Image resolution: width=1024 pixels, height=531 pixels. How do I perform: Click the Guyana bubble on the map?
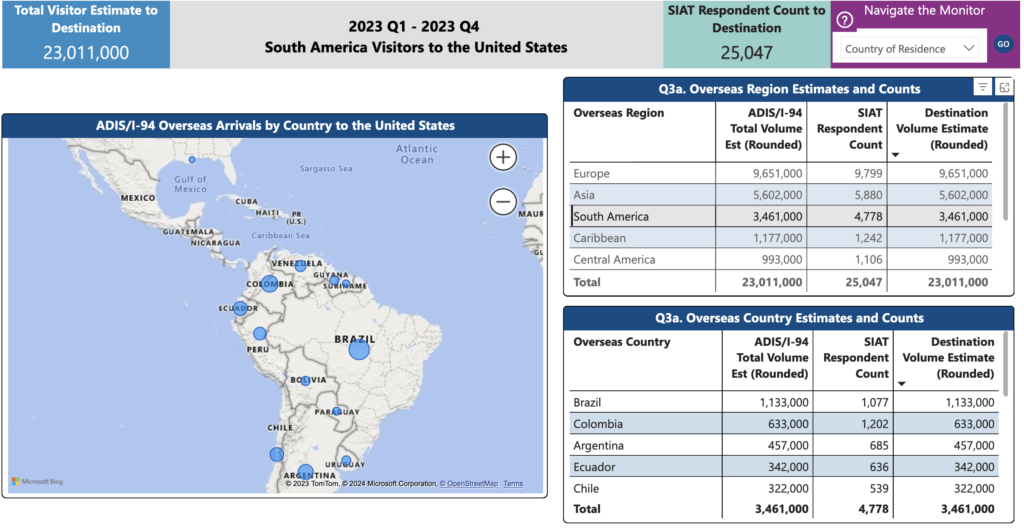pyautogui.click(x=334, y=281)
